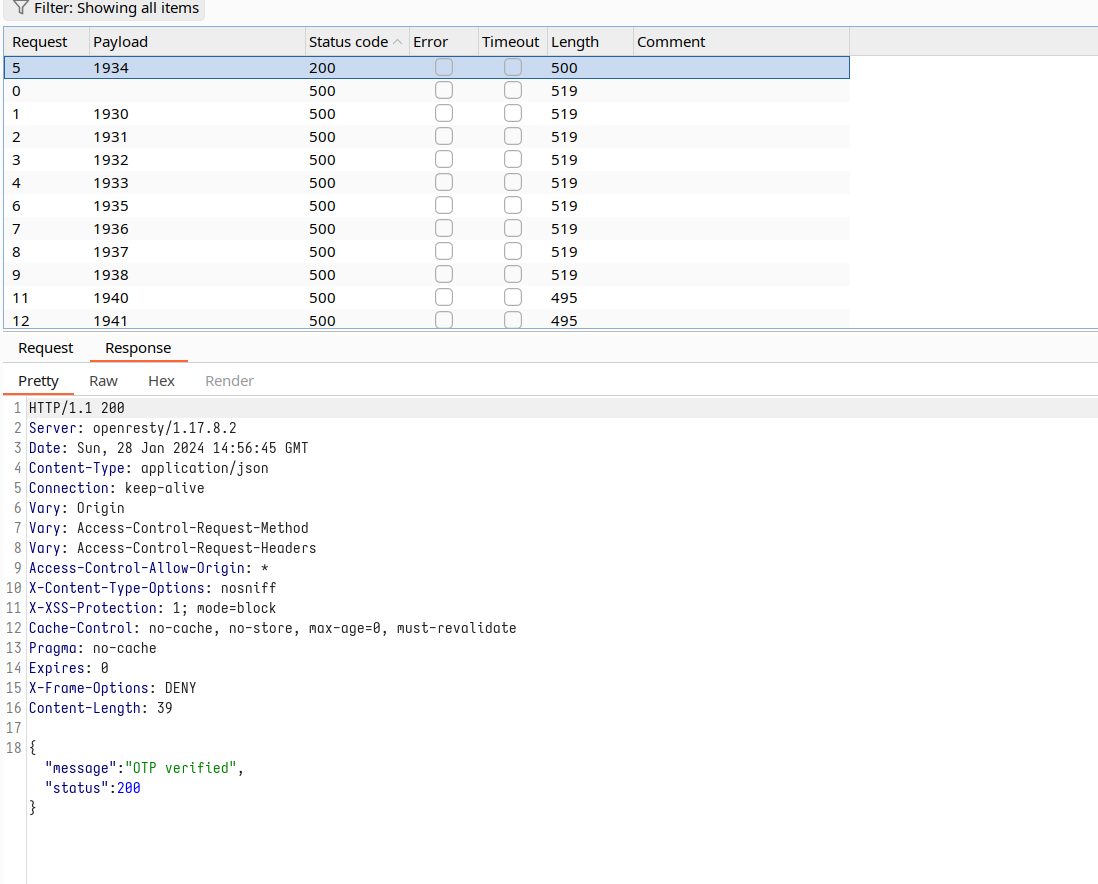Toggle Error checkbox for payload 1930
Viewport: 1098px width, 884px height.
[444, 114]
